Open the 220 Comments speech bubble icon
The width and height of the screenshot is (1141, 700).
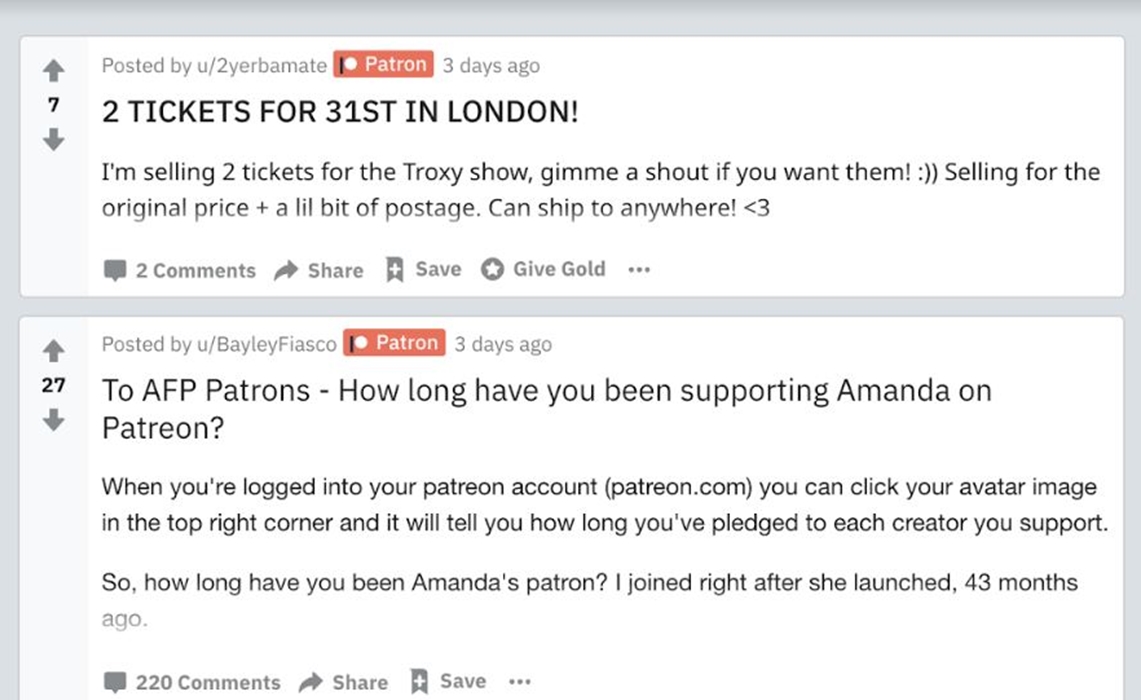115,683
